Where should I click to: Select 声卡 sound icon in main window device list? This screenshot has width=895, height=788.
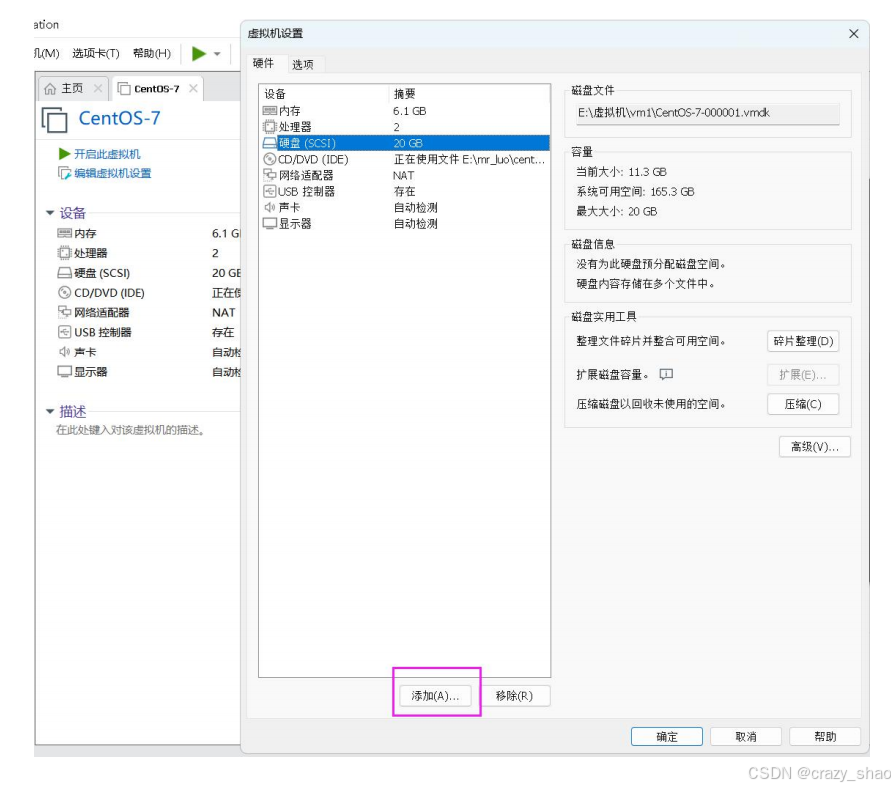pyautogui.click(x=64, y=352)
